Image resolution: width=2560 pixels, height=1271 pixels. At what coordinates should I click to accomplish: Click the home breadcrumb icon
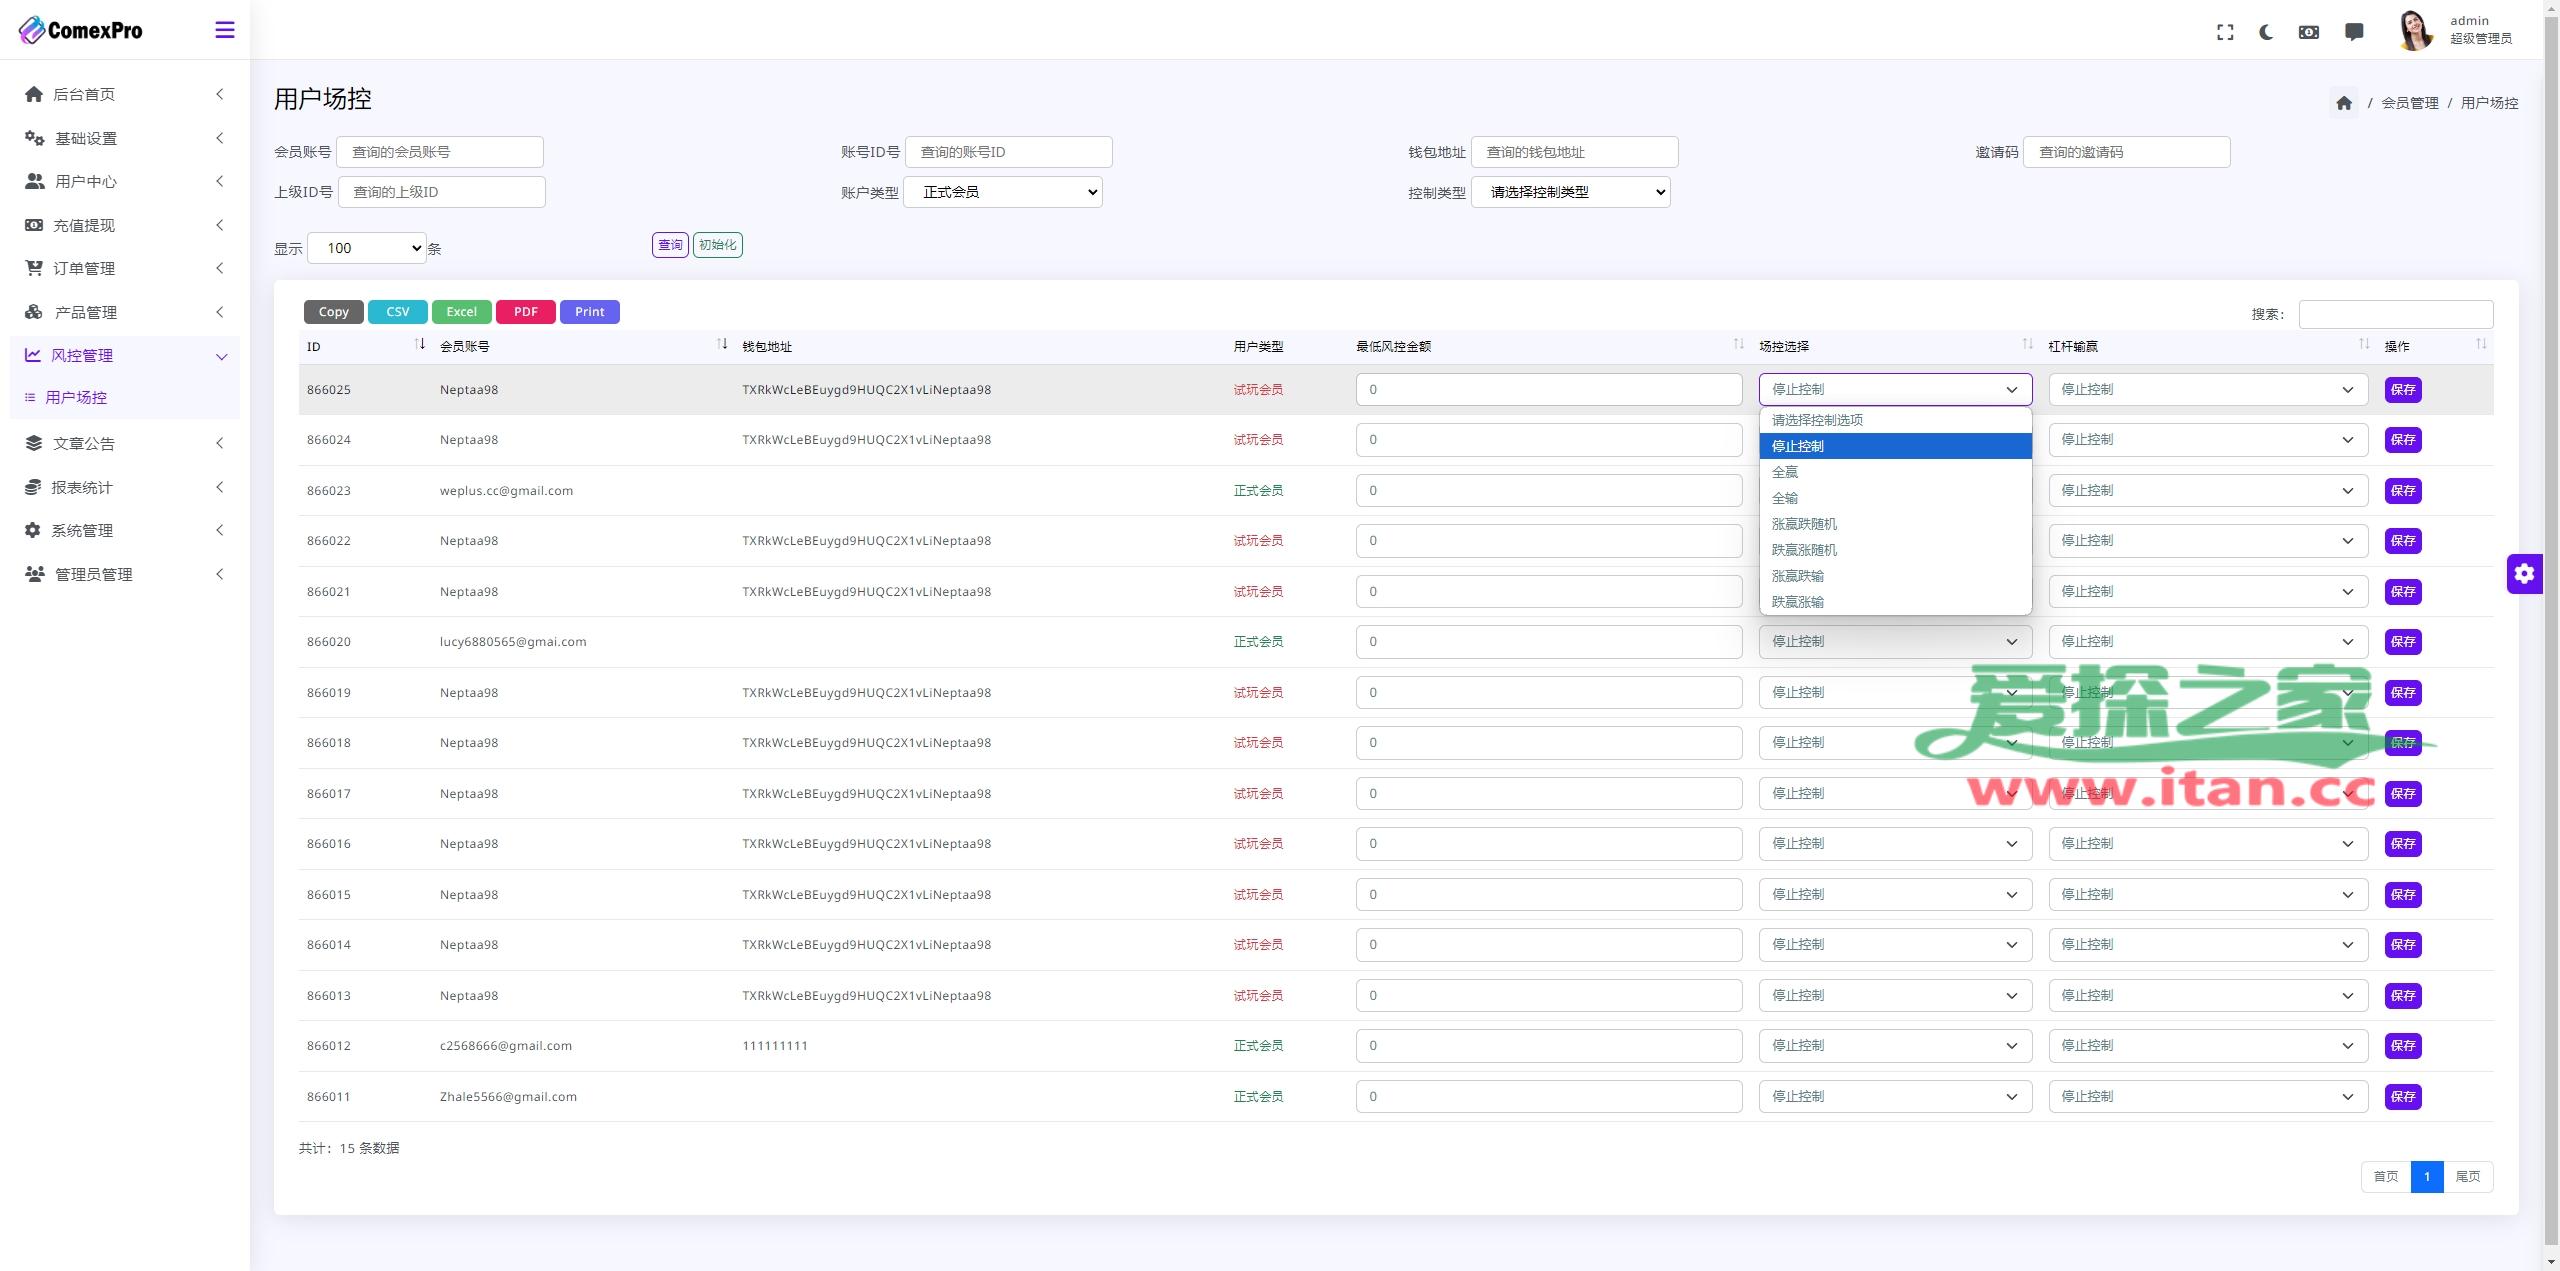coord(2344,103)
